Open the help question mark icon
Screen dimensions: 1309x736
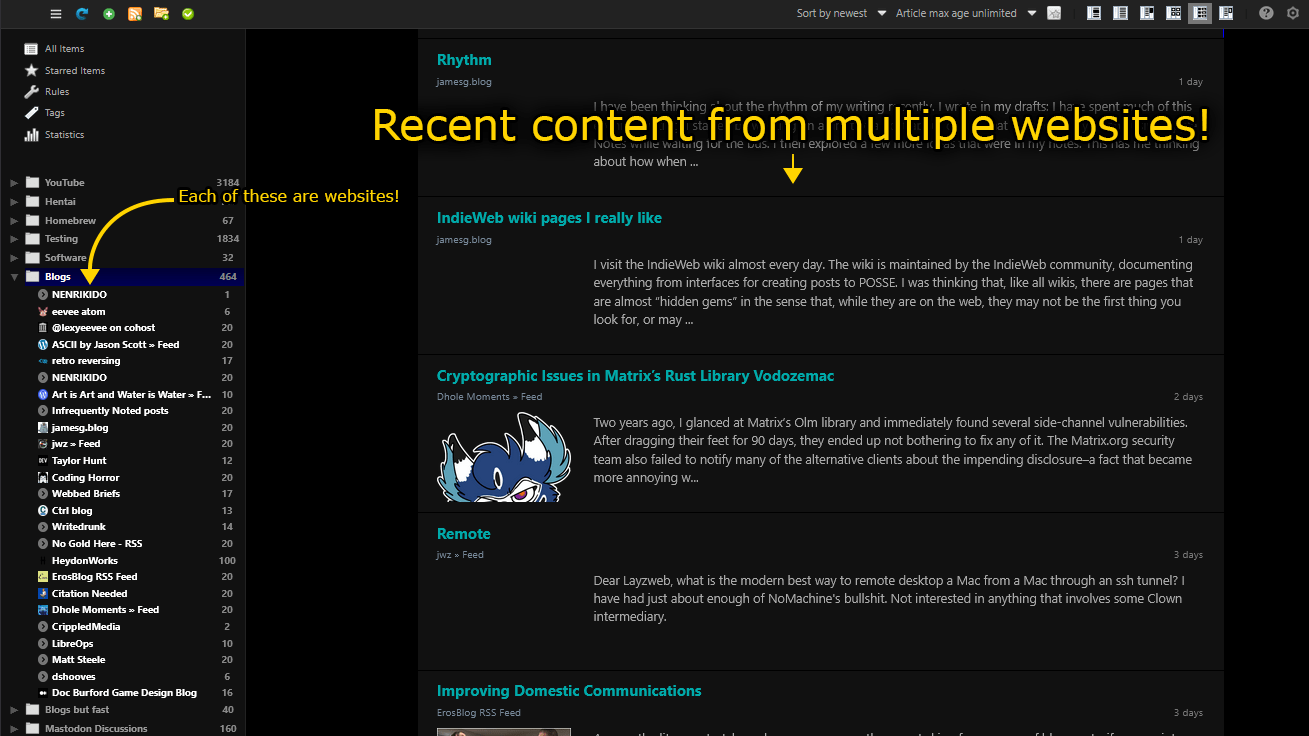(1266, 13)
